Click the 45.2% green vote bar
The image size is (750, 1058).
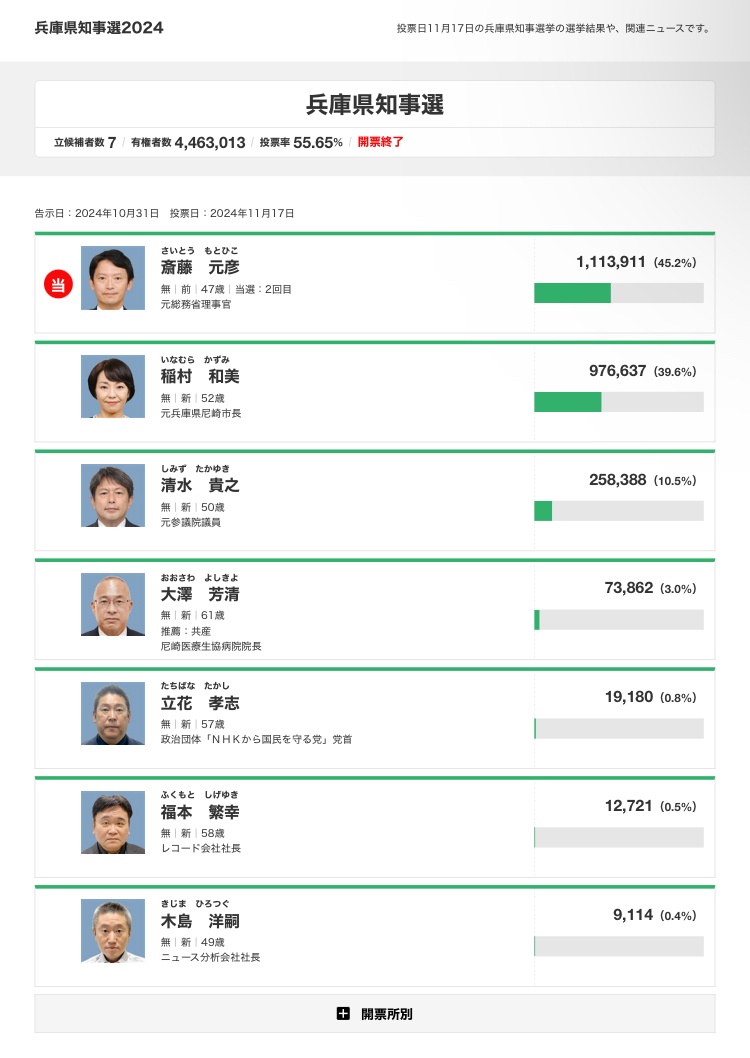click(x=573, y=293)
